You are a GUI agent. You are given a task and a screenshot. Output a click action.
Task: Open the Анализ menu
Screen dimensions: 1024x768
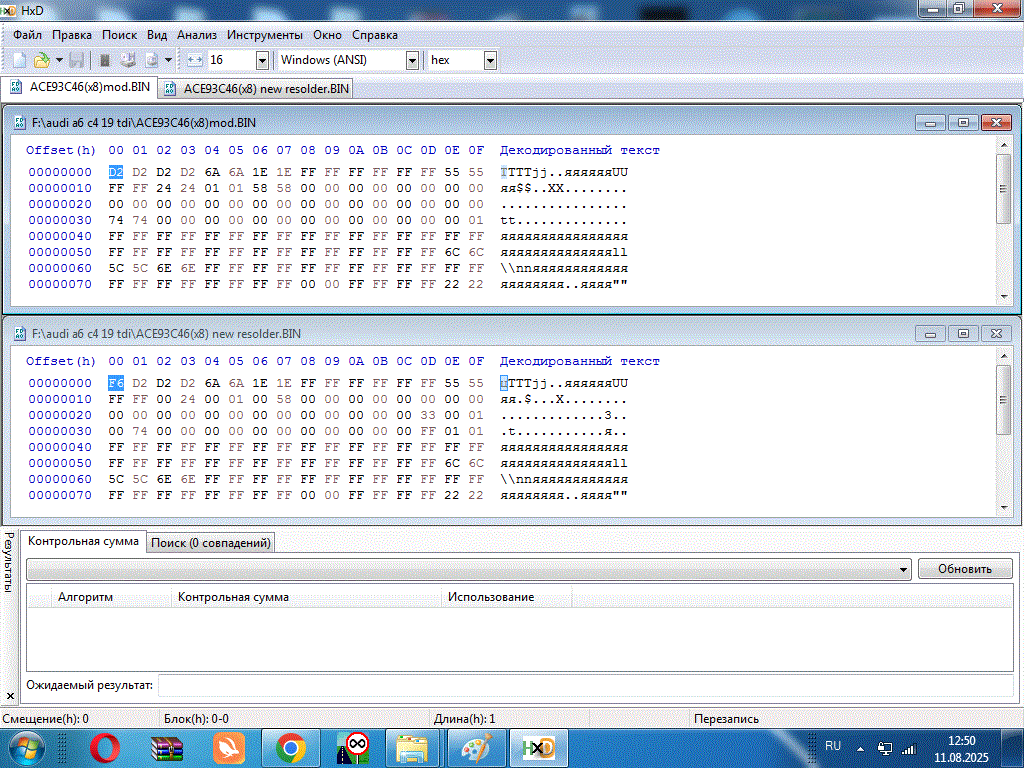click(197, 35)
